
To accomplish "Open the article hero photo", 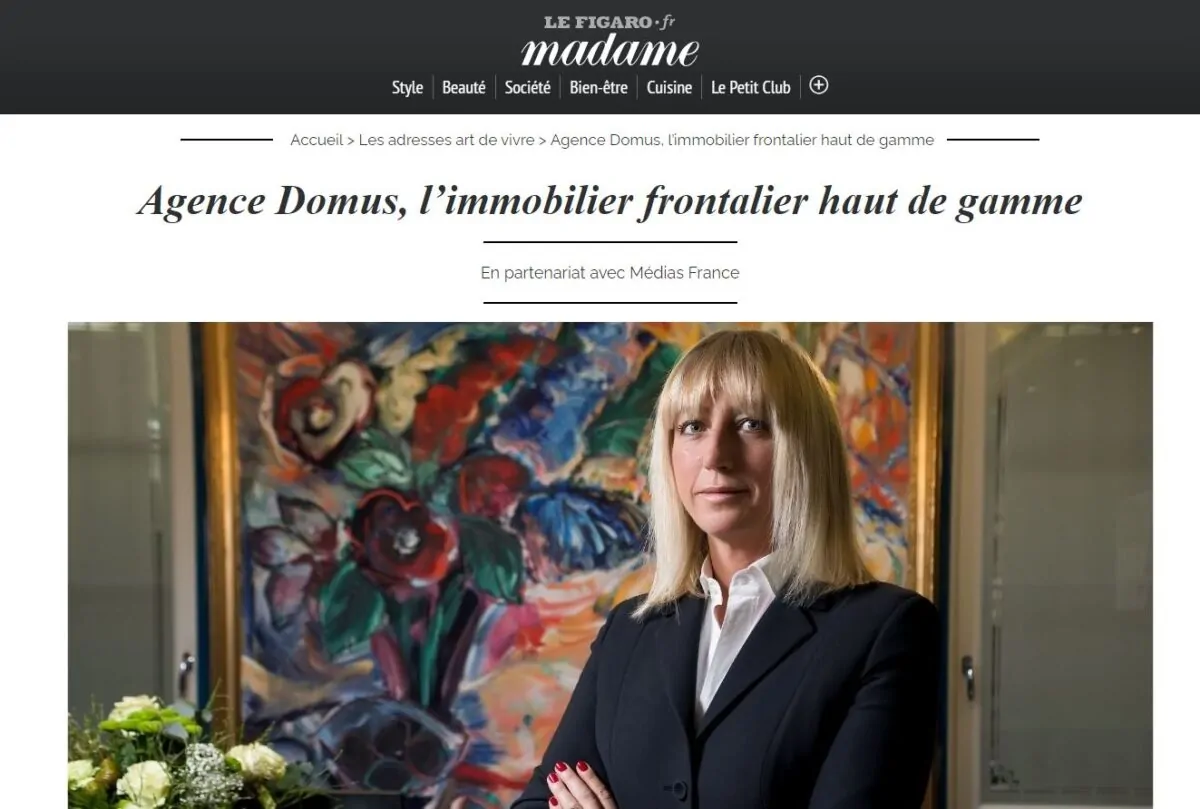I will coord(610,565).
